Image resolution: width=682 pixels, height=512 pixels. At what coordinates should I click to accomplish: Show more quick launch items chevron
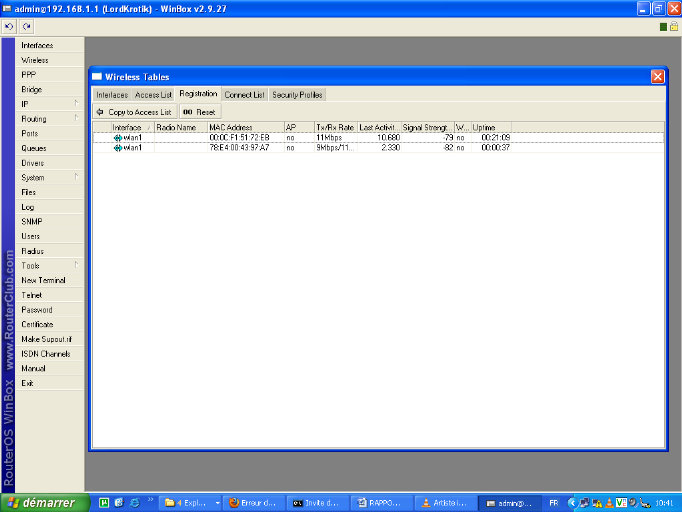[x=150, y=500]
